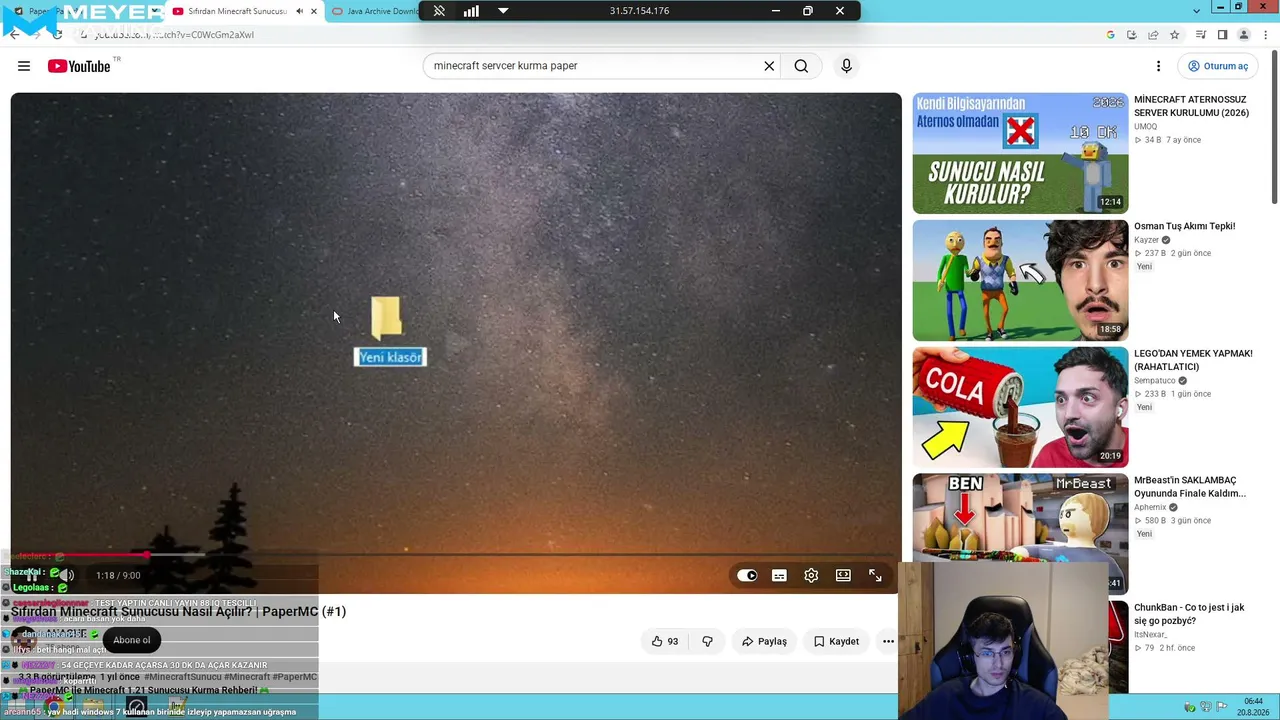Open the browser side panel icon

point(1222,35)
